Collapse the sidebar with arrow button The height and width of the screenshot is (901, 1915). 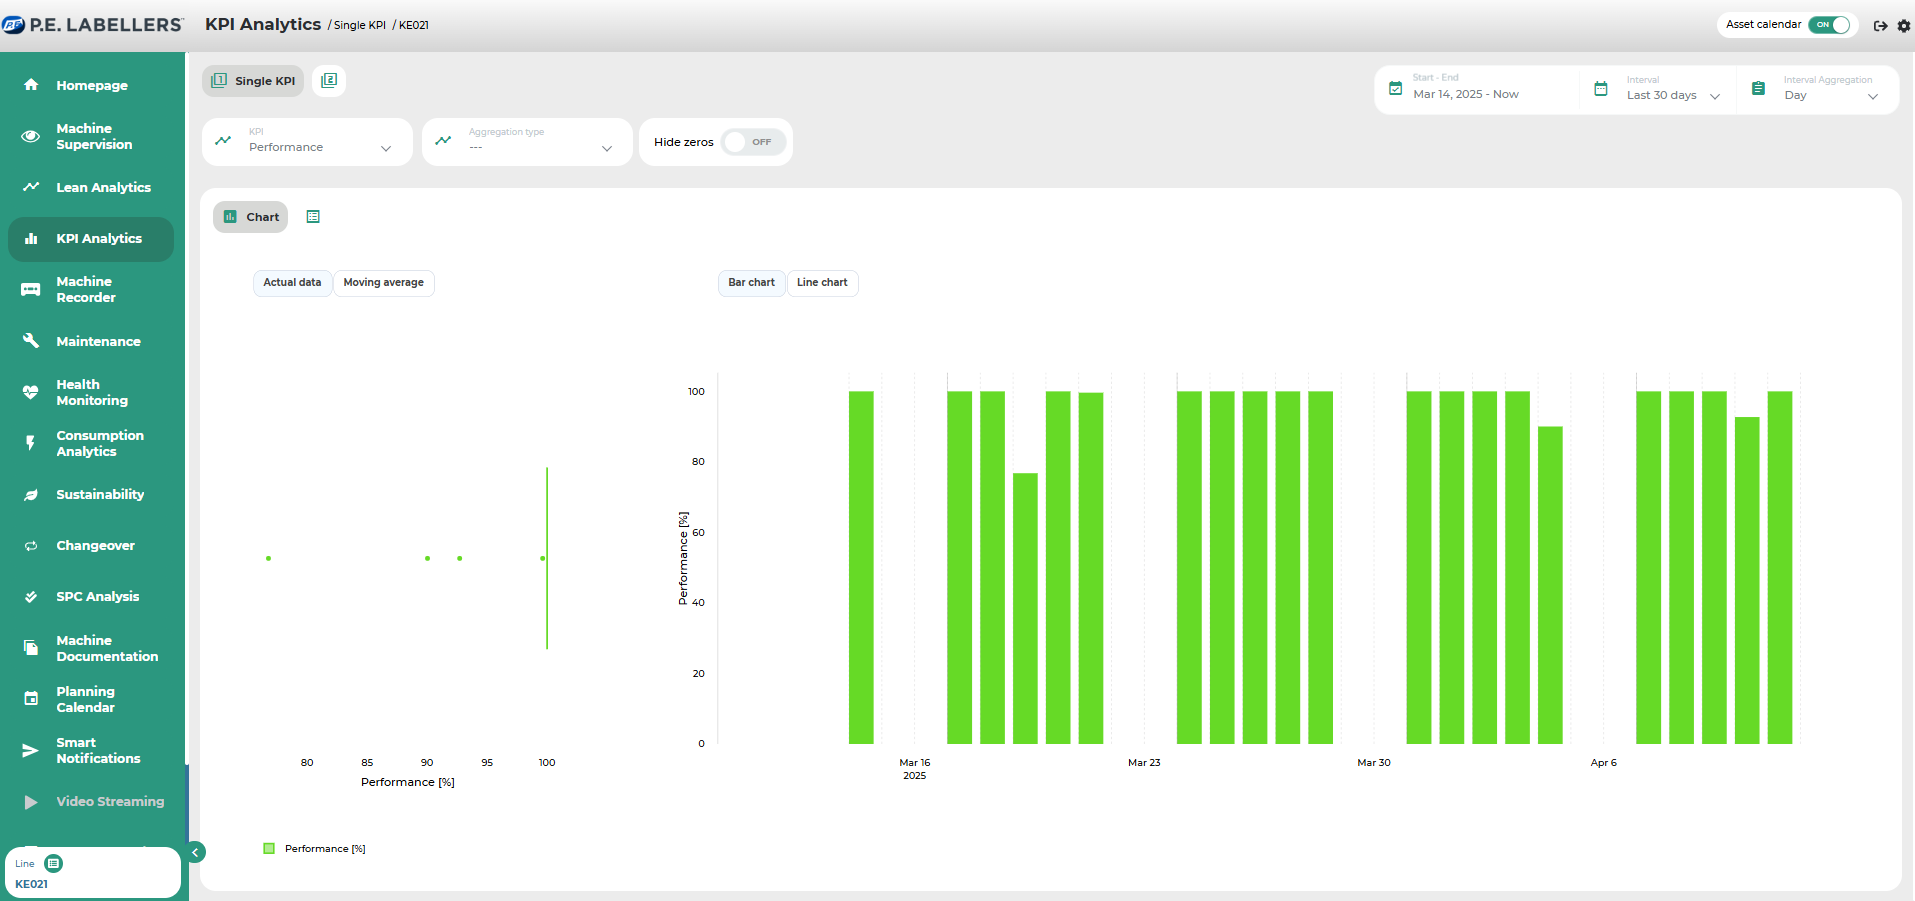pos(196,852)
